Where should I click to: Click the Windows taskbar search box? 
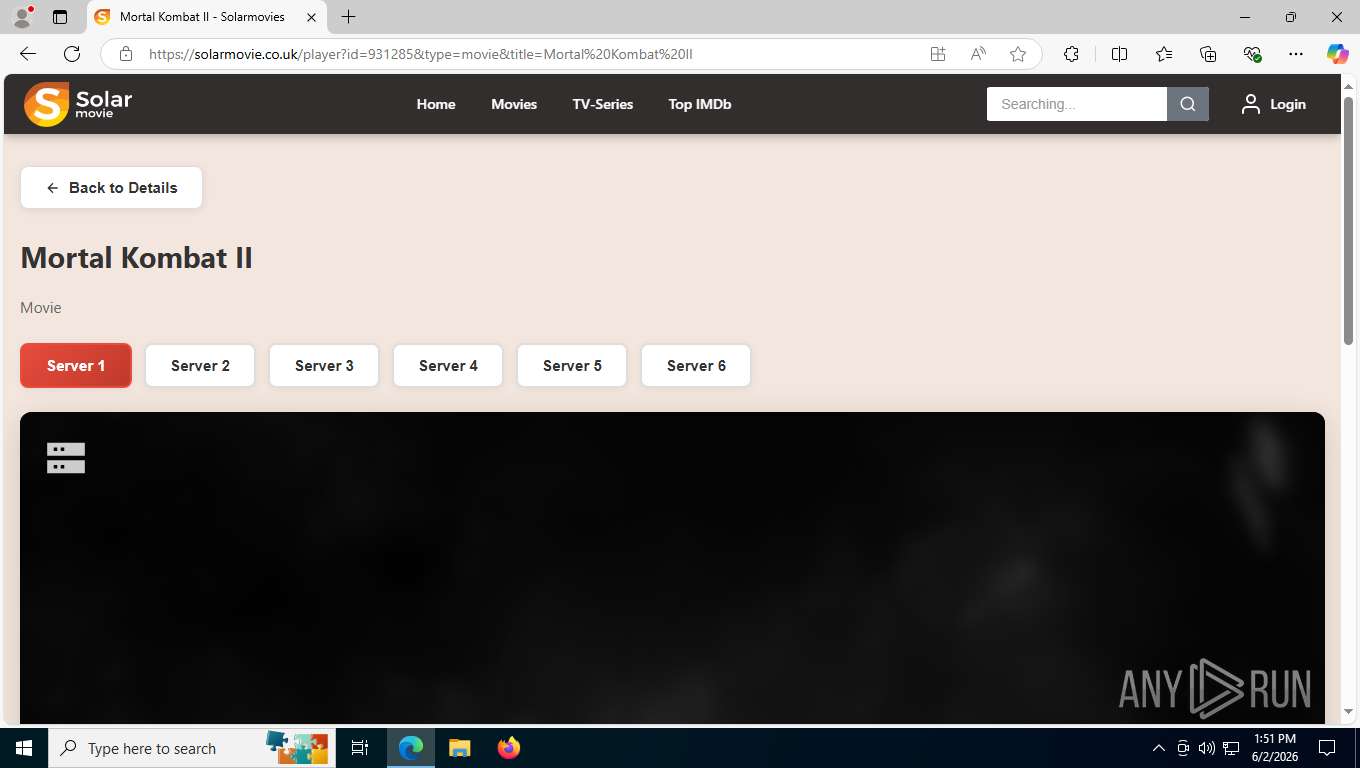190,748
